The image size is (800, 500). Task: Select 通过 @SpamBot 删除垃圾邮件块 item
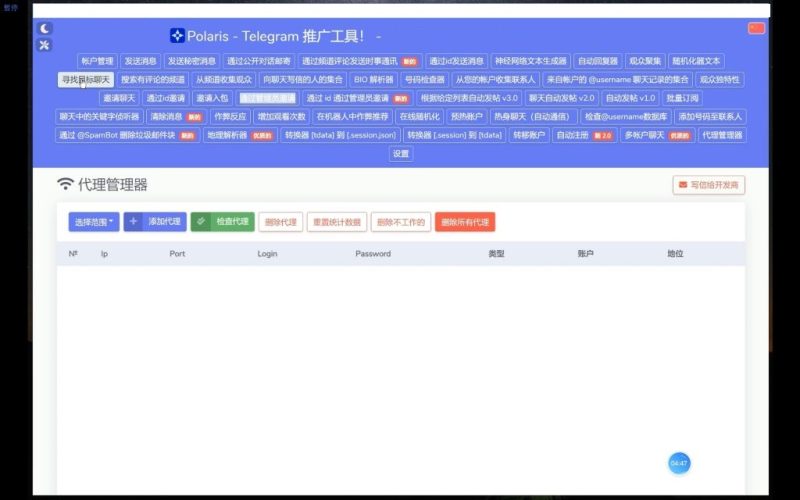pos(127,135)
